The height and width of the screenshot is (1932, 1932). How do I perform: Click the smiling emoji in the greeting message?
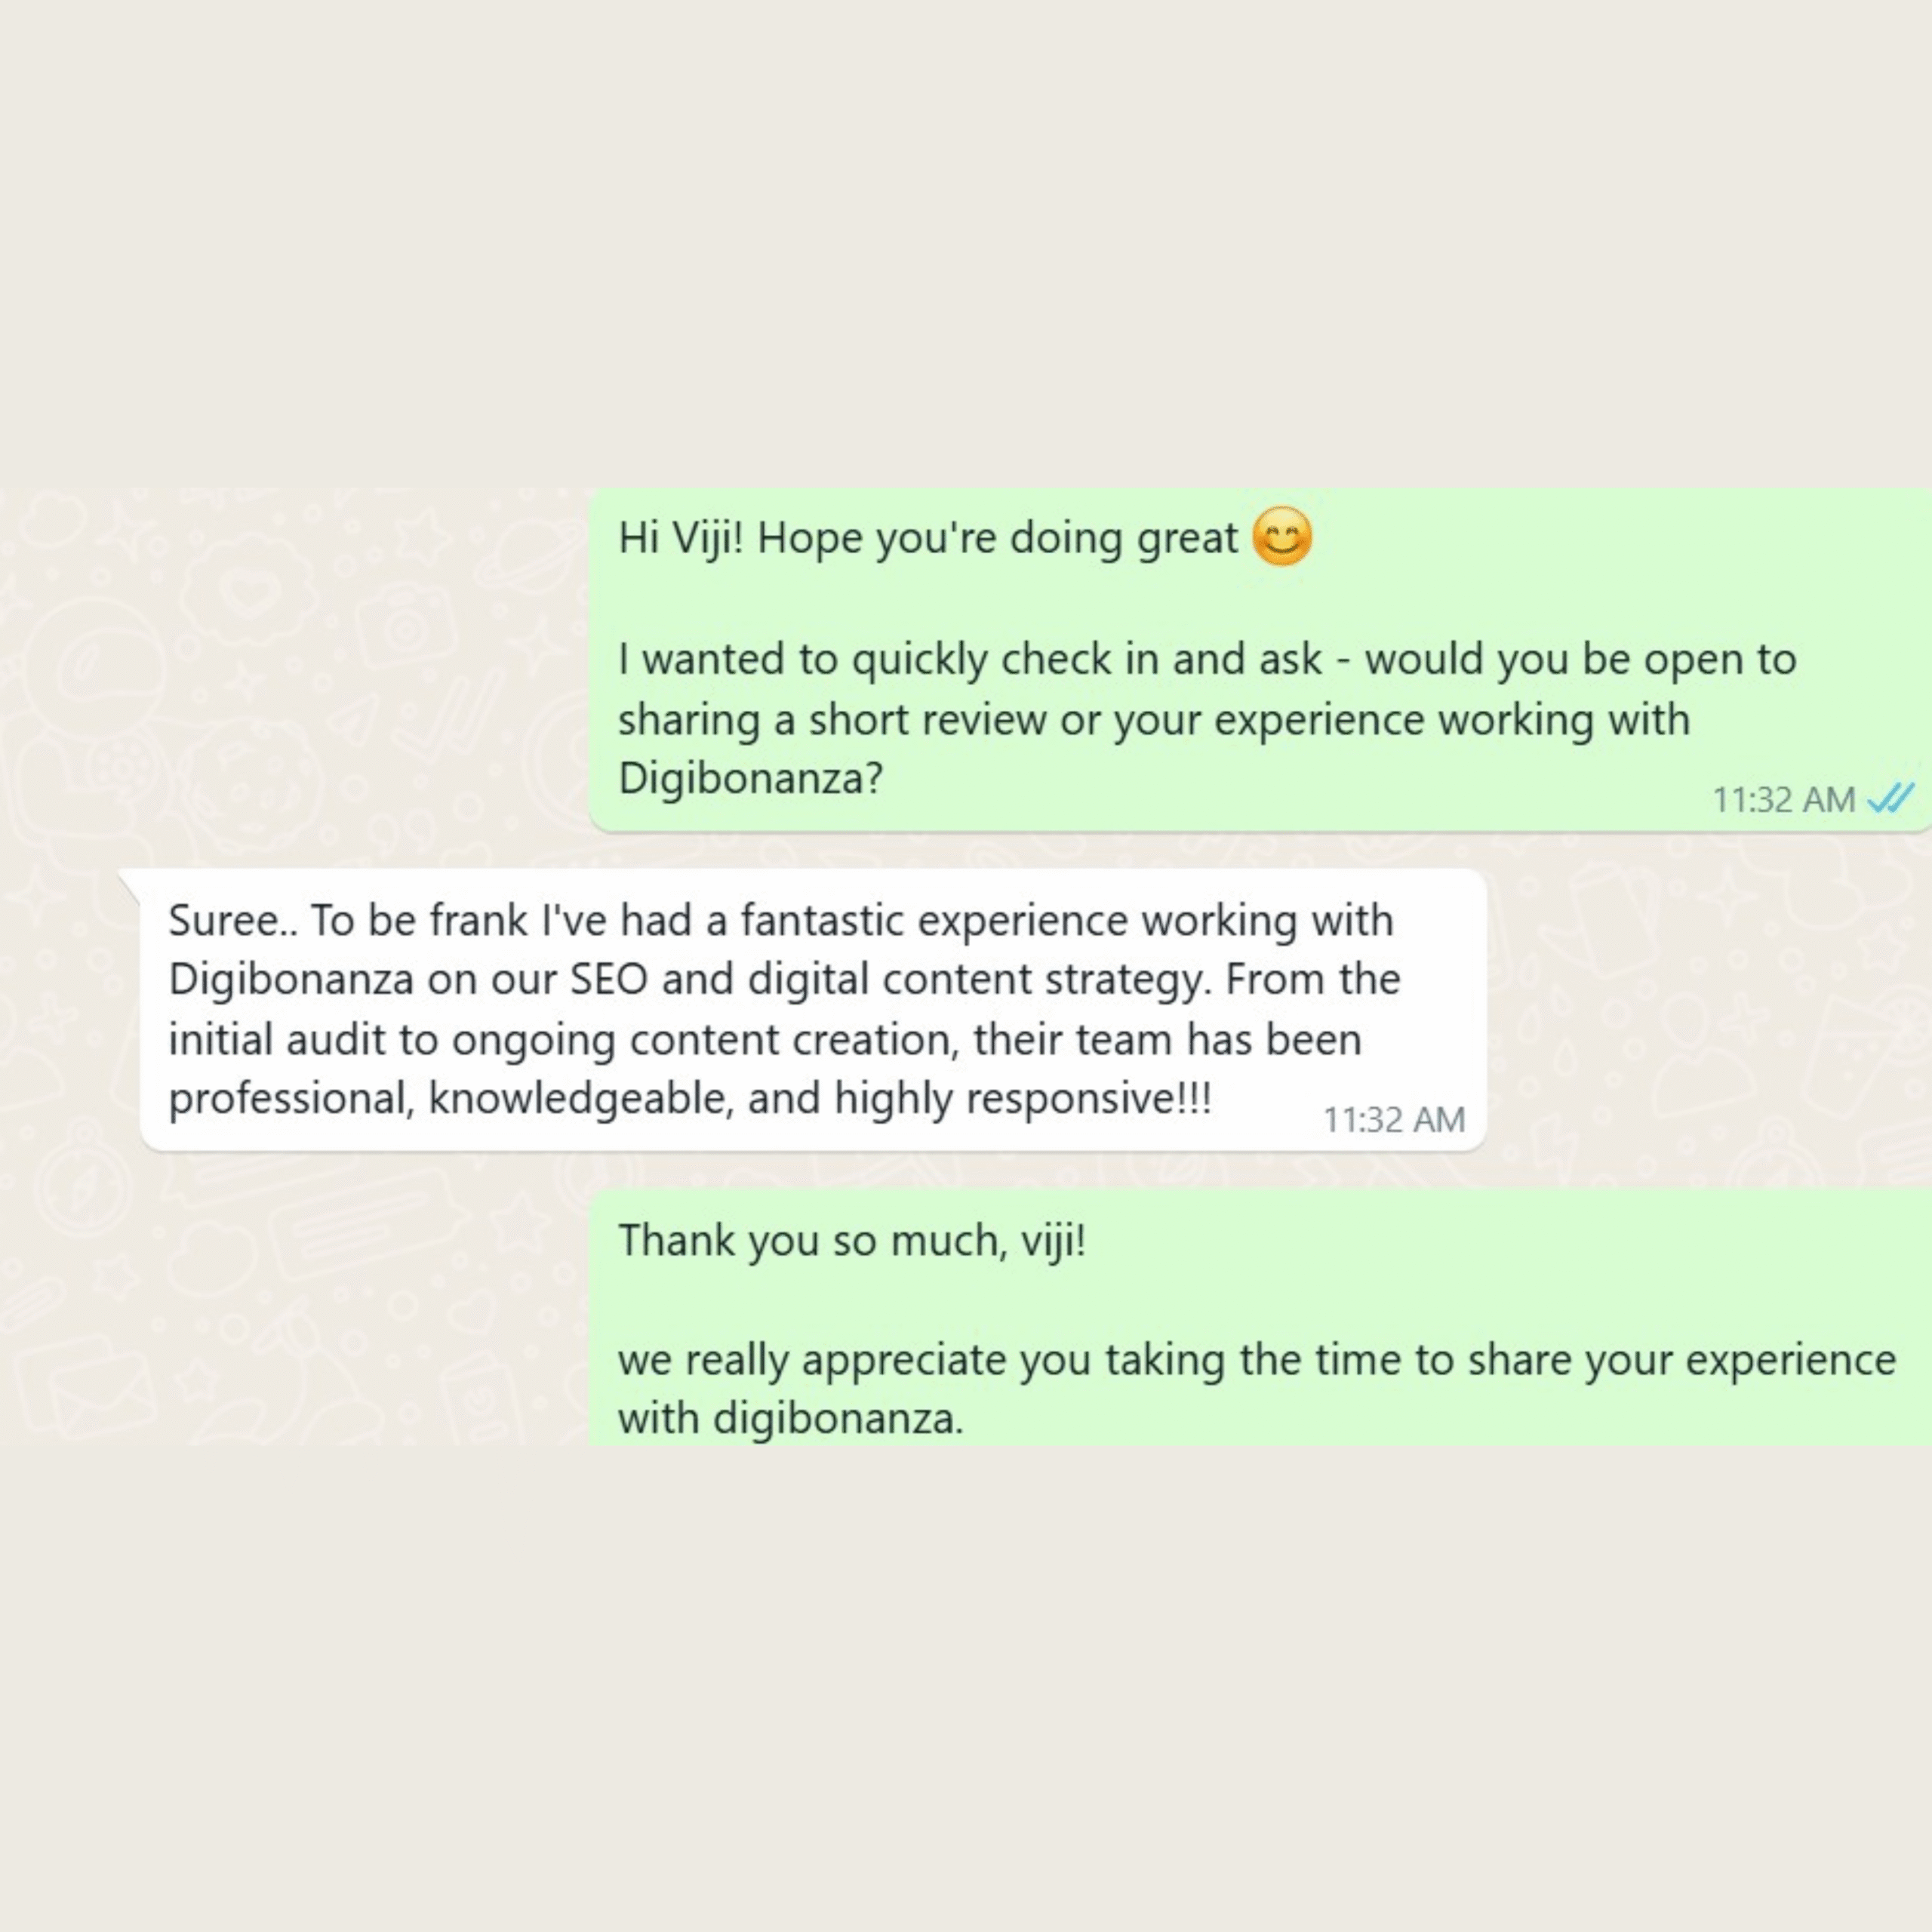[1281, 538]
